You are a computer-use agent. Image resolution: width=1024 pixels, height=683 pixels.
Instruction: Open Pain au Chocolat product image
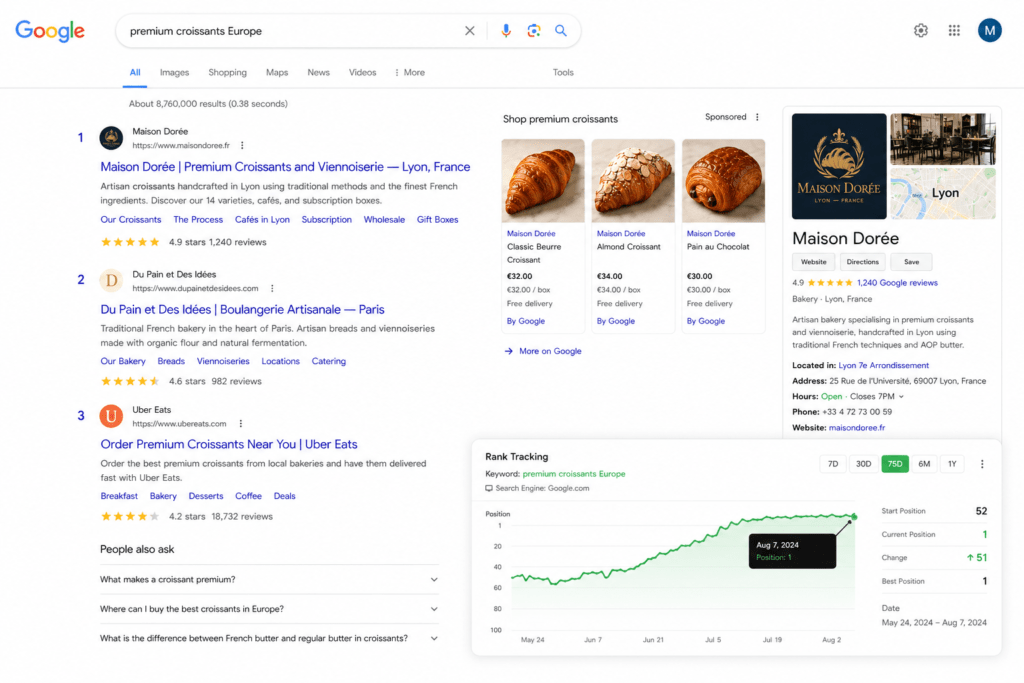point(723,181)
